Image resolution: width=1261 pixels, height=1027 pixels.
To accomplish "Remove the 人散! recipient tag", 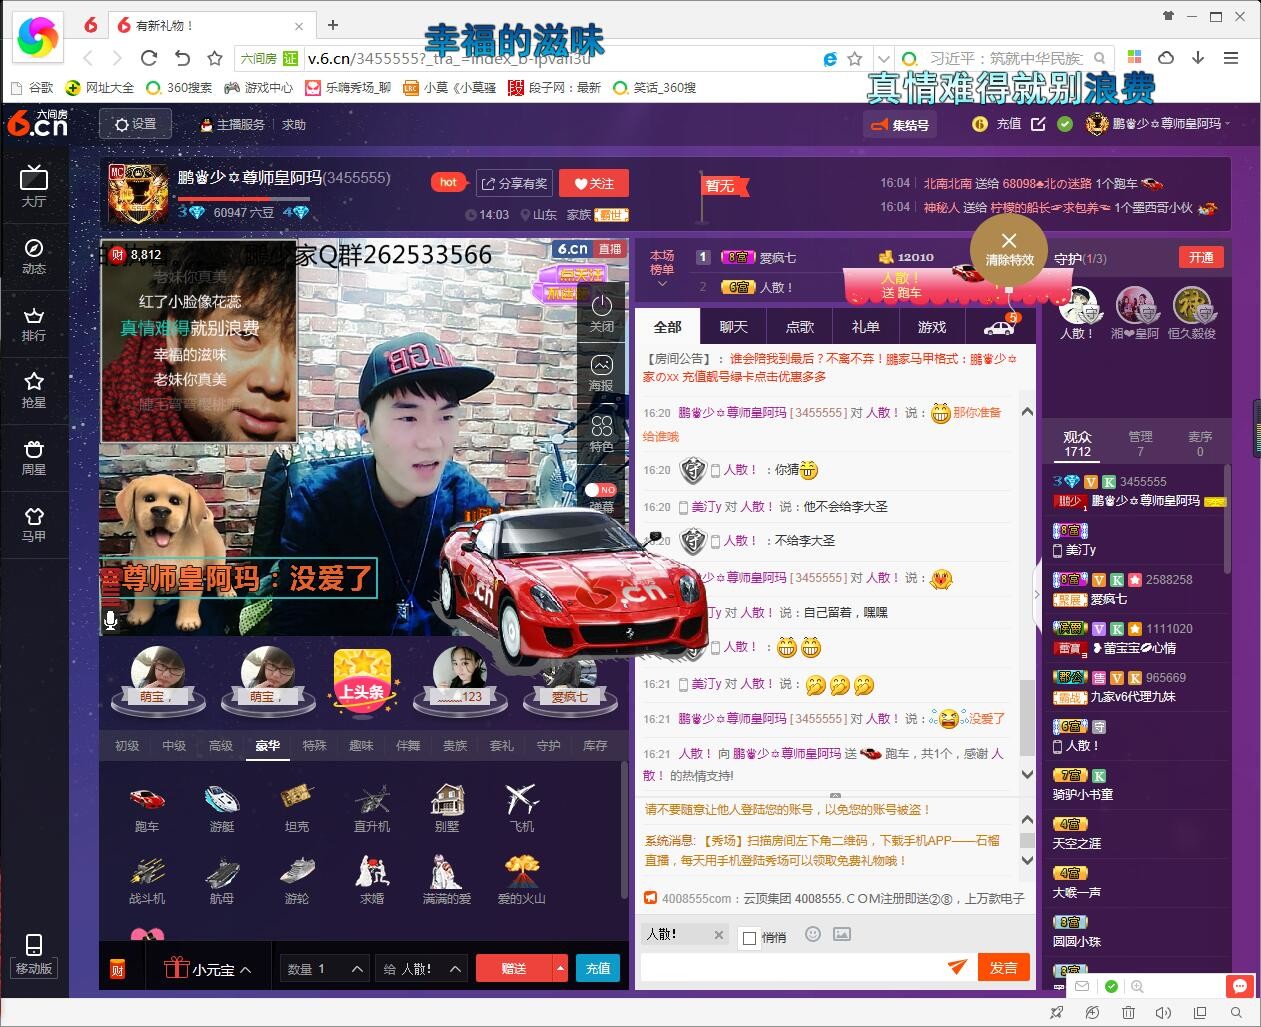I will [x=718, y=935].
